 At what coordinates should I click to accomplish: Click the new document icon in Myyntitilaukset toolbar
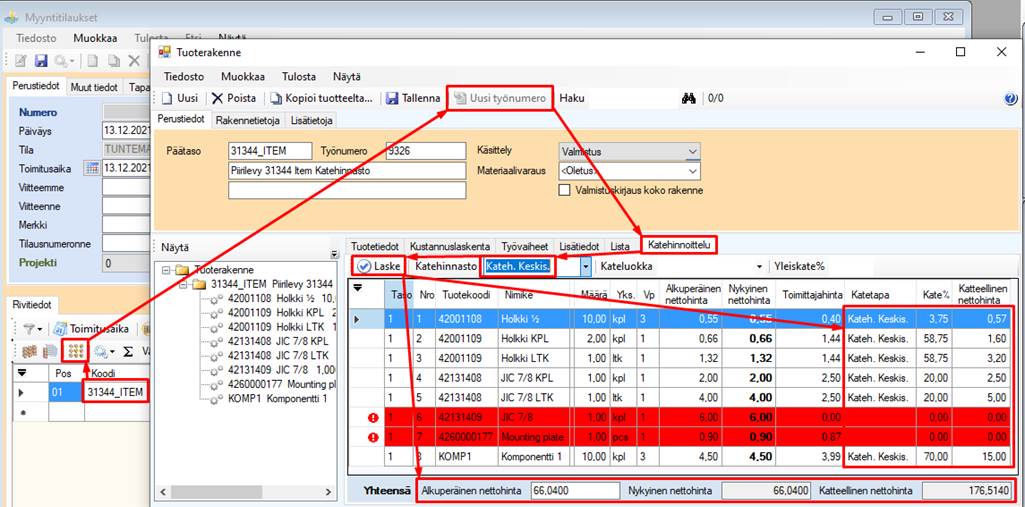point(93,61)
